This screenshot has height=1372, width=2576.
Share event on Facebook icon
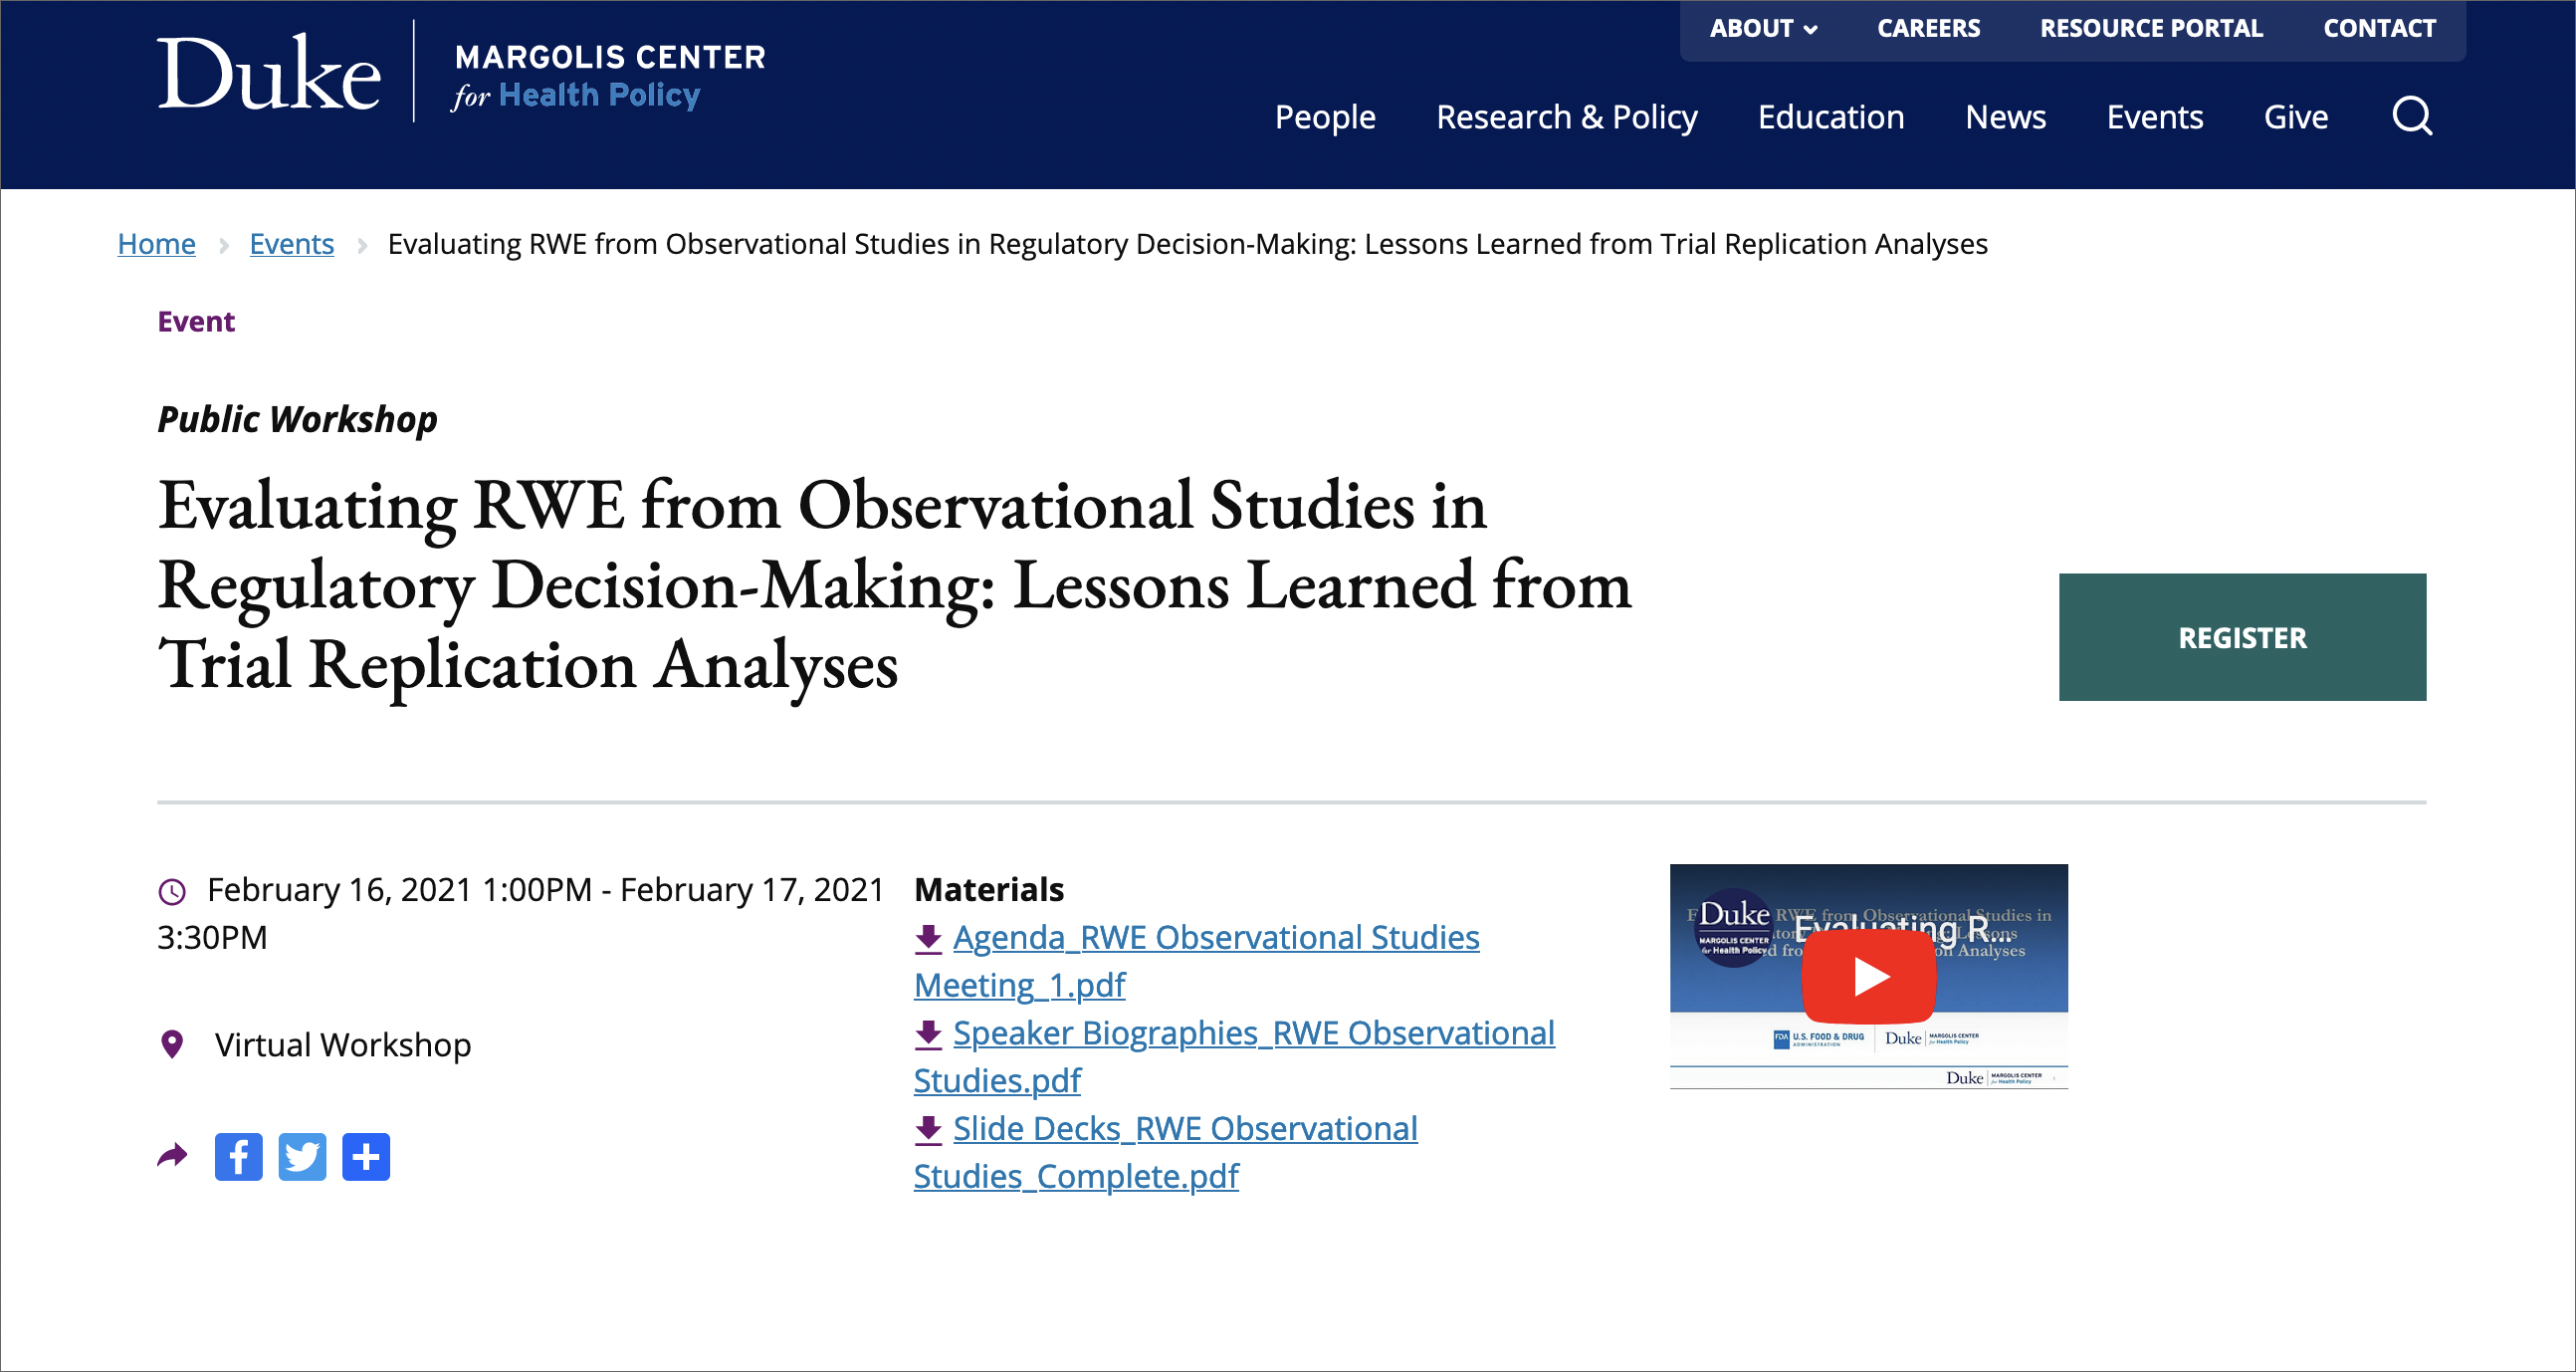[238, 1157]
